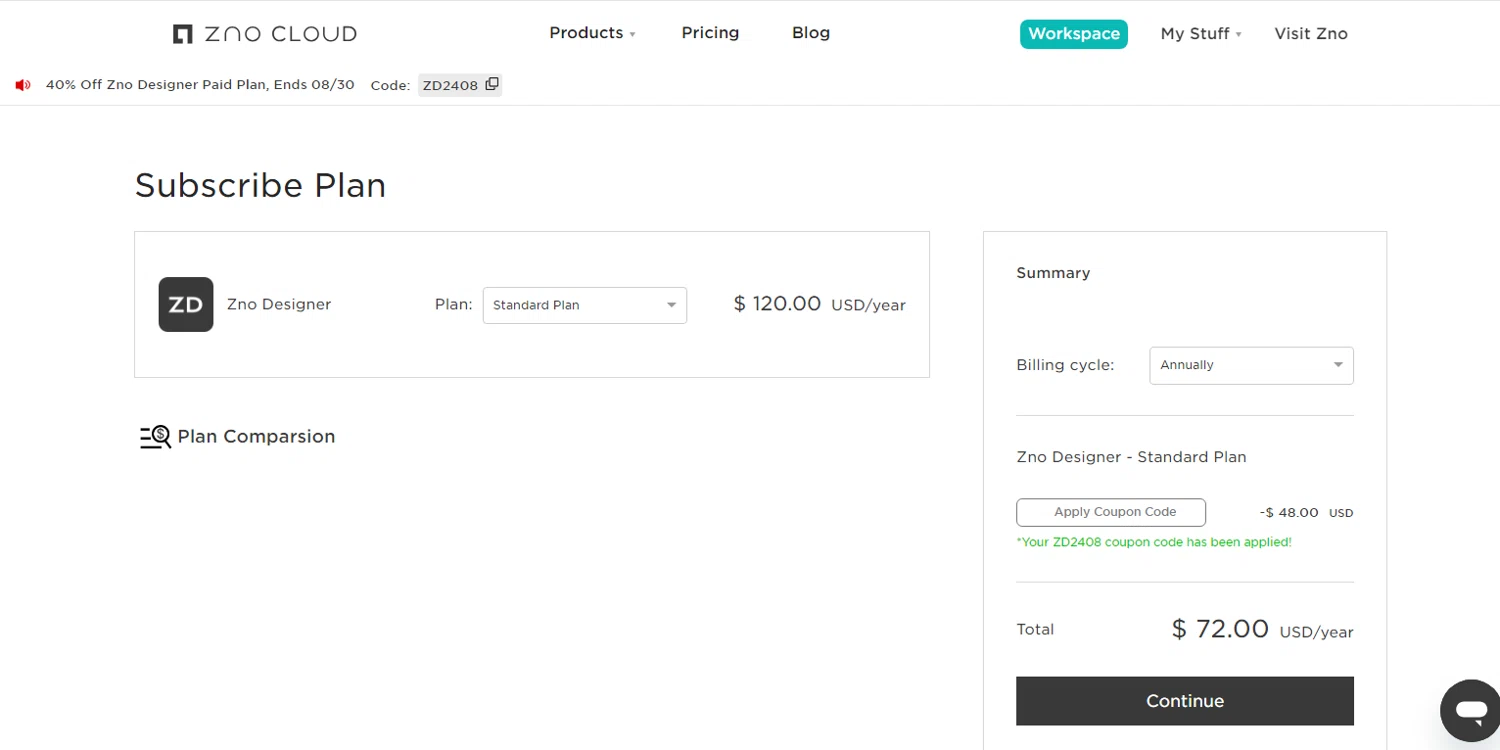The width and height of the screenshot is (1500, 750).
Task: Open the Blog page
Action: [811, 33]
